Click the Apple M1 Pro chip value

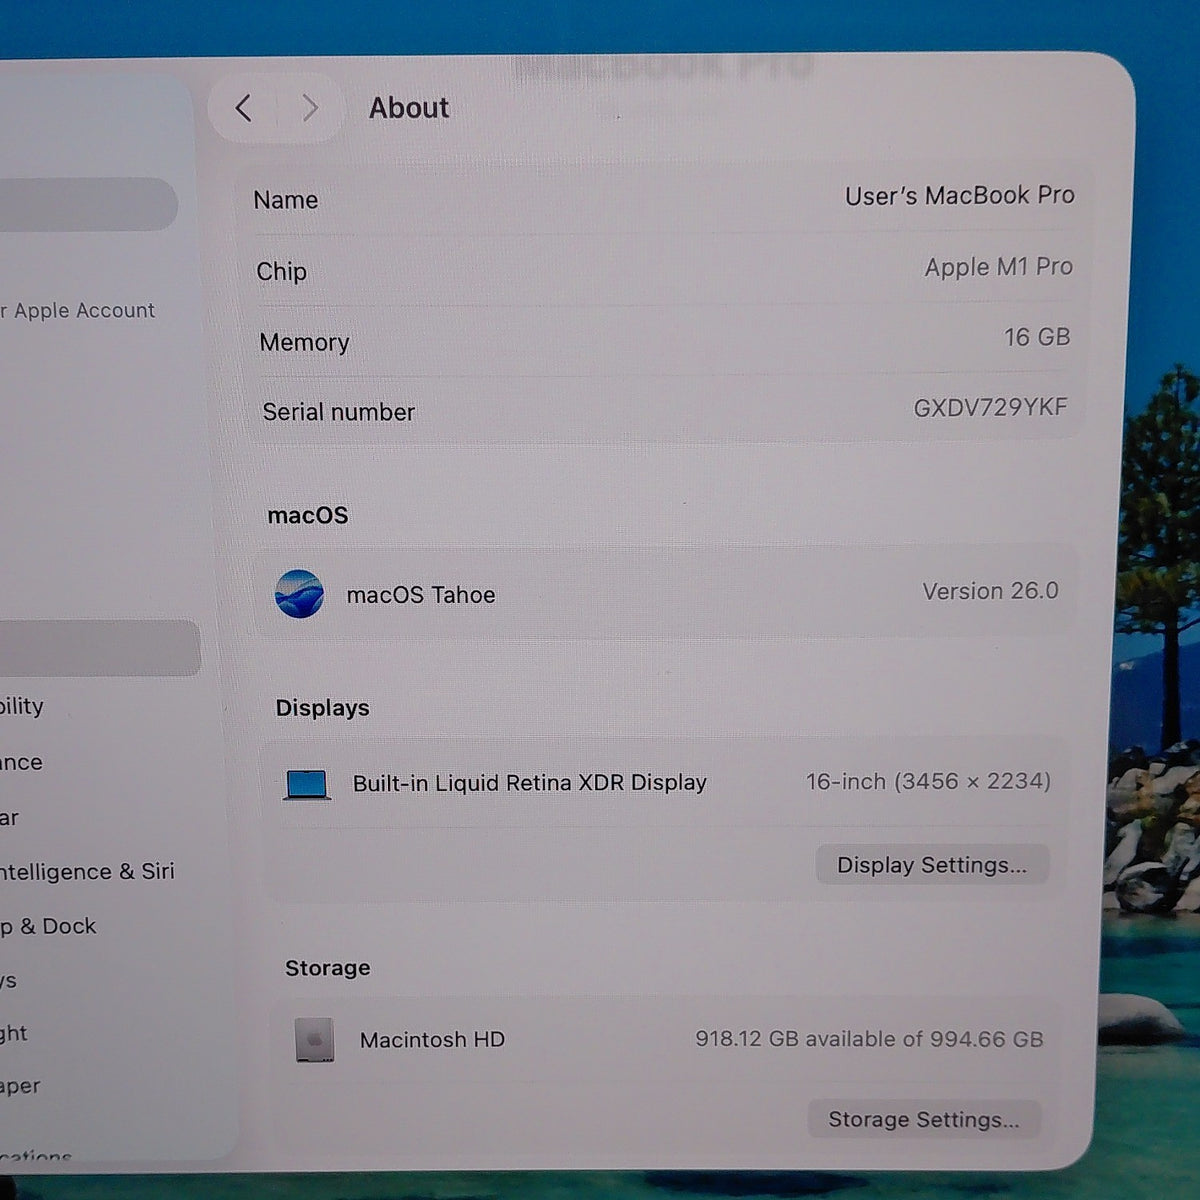998,268
